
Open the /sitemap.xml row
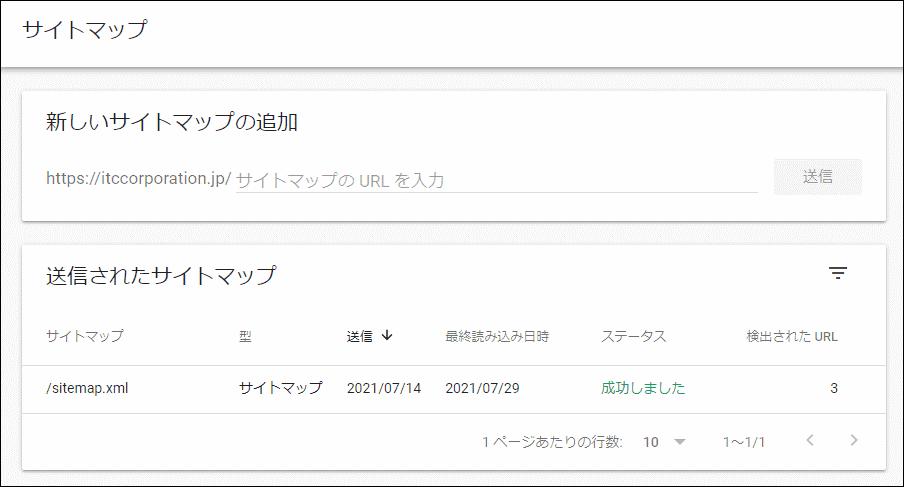point(454,389)
